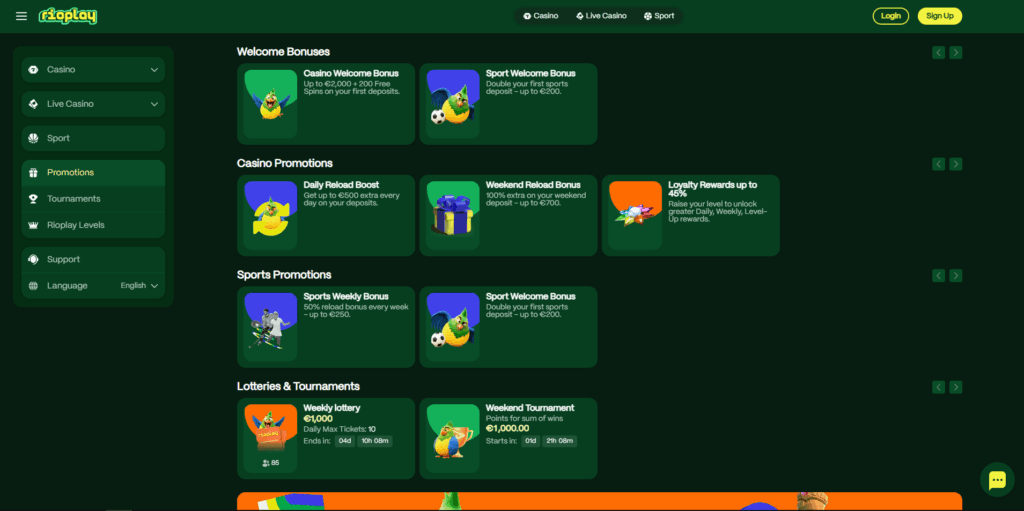Open Loyalty Rewards up to 45% promotion
Viewport: 1024px width, 511px height.
(x=712, y=189)
